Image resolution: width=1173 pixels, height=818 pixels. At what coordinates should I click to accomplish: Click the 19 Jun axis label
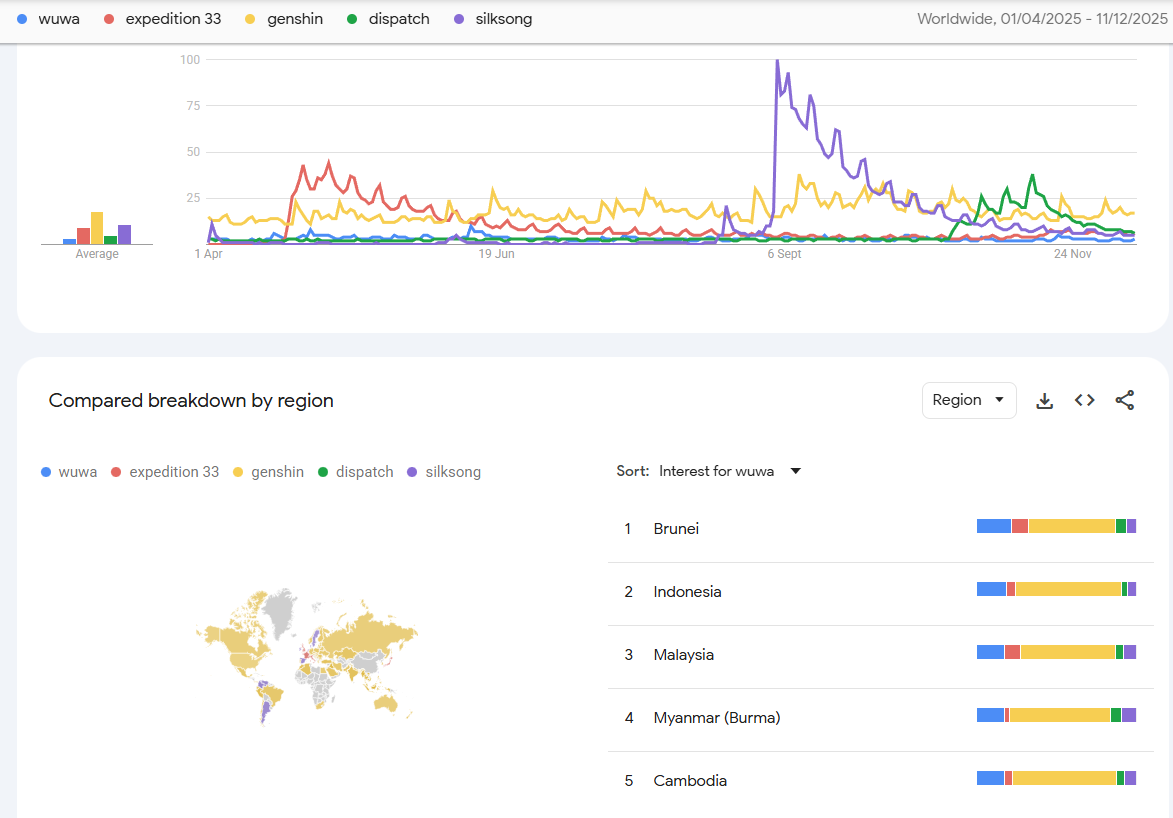pos(496,254)
